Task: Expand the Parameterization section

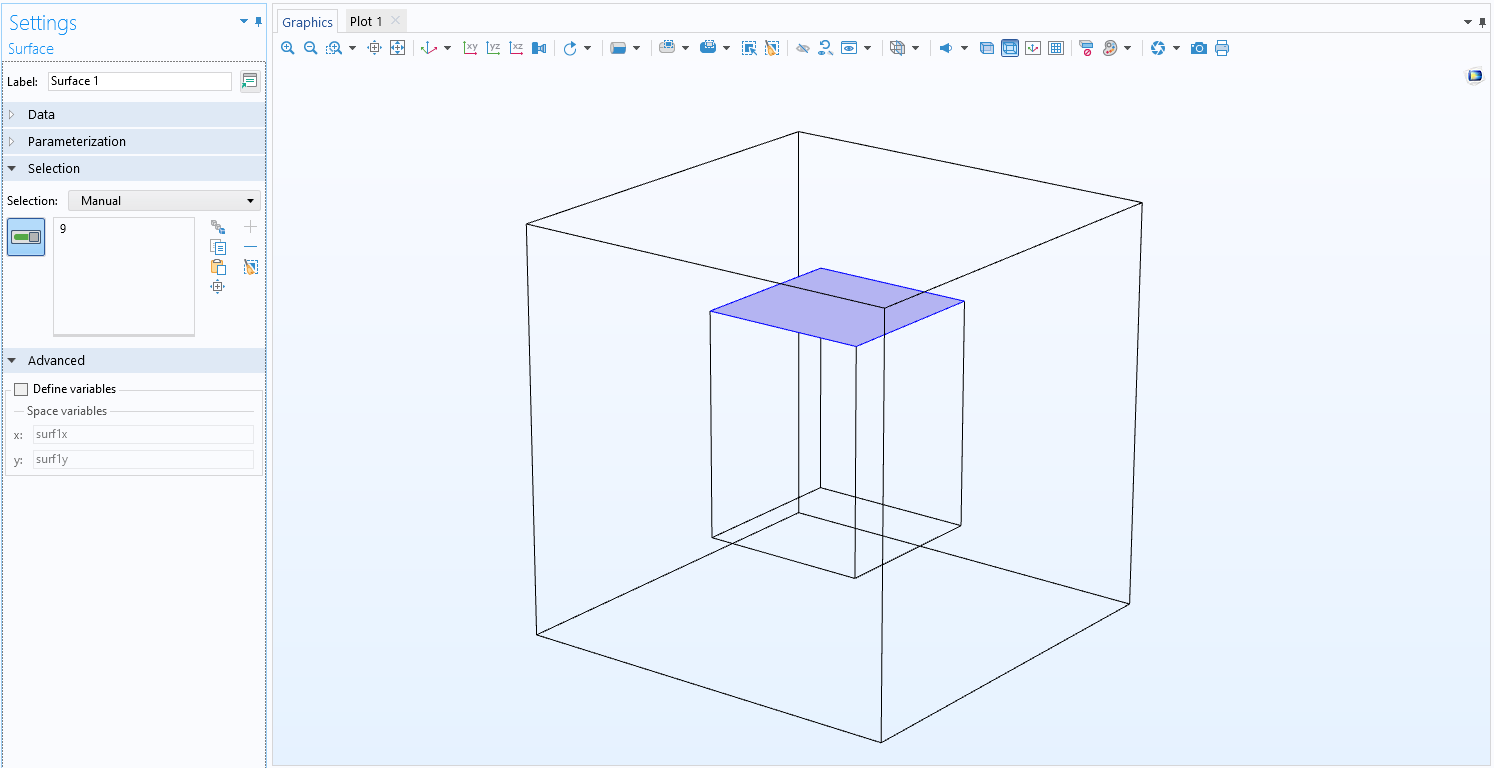Action: (x=76, y=142)
